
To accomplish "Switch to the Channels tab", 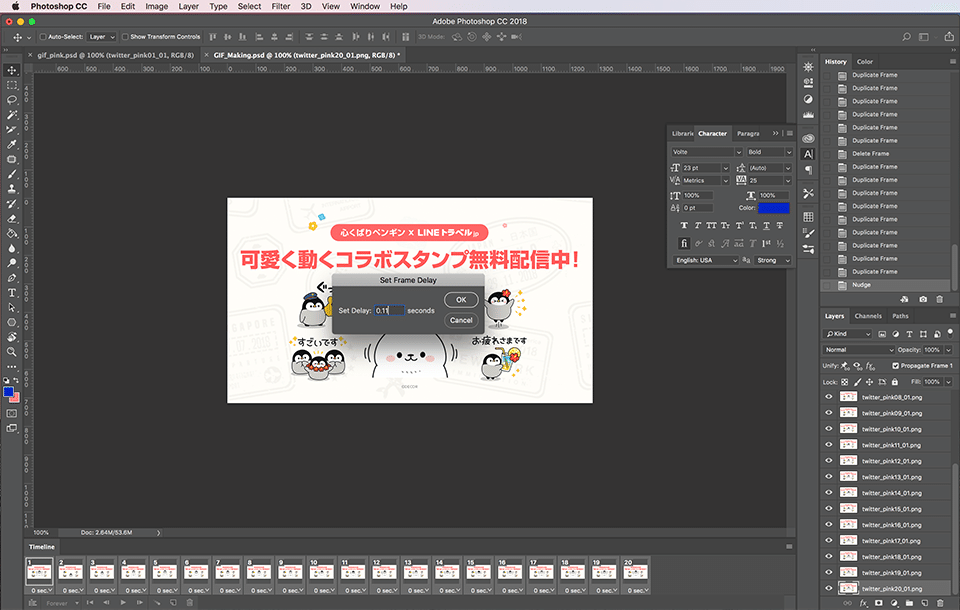I will pos(868,316).
